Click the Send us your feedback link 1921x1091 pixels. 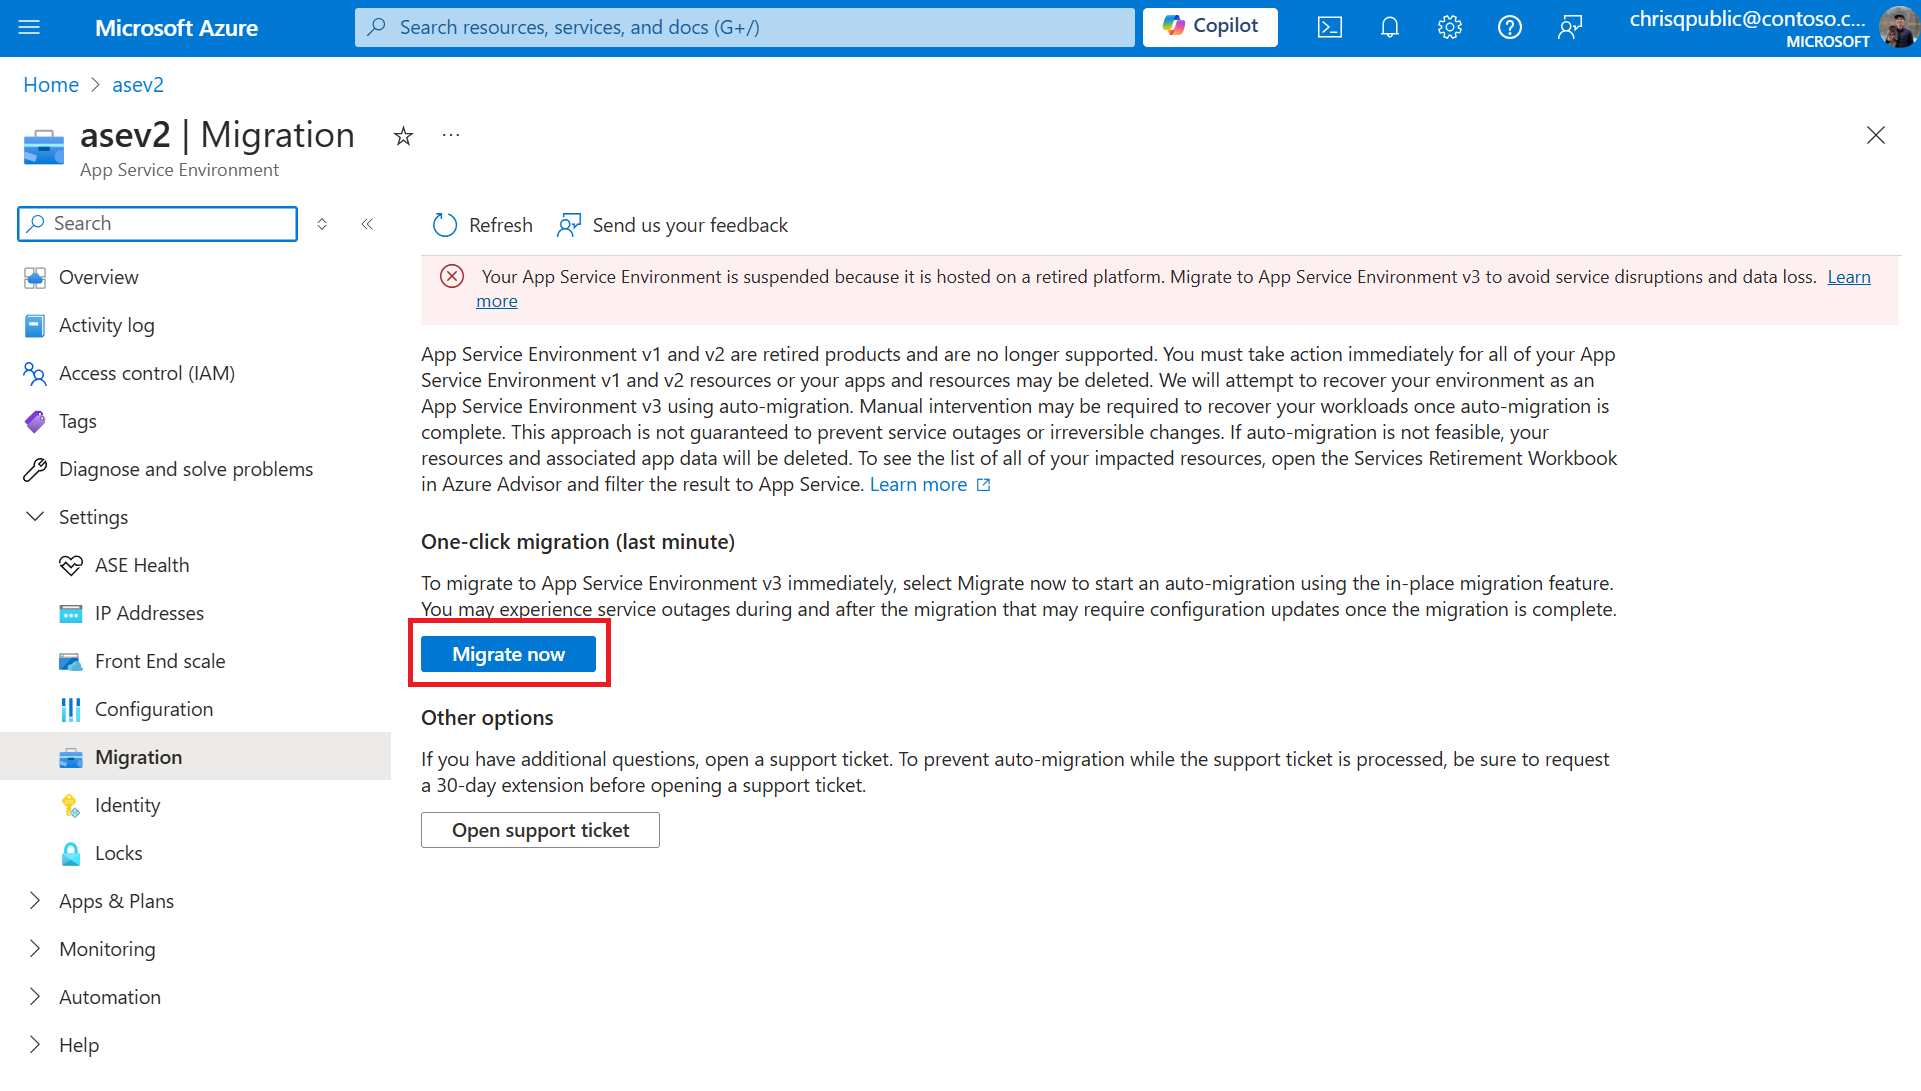(x=672, y=224)
